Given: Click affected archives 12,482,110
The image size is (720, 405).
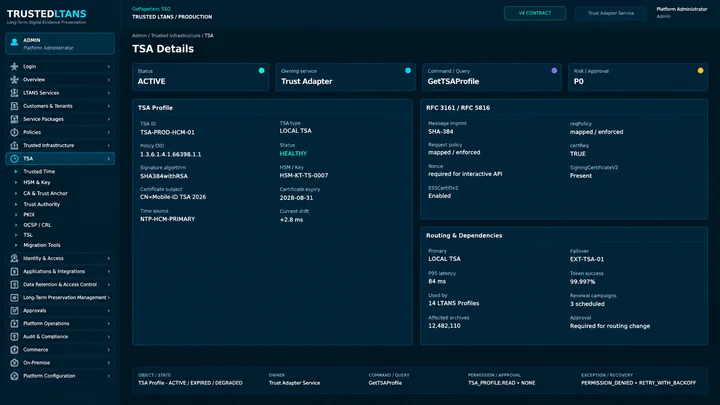Looking at the screenshot, I should point(444,326).
